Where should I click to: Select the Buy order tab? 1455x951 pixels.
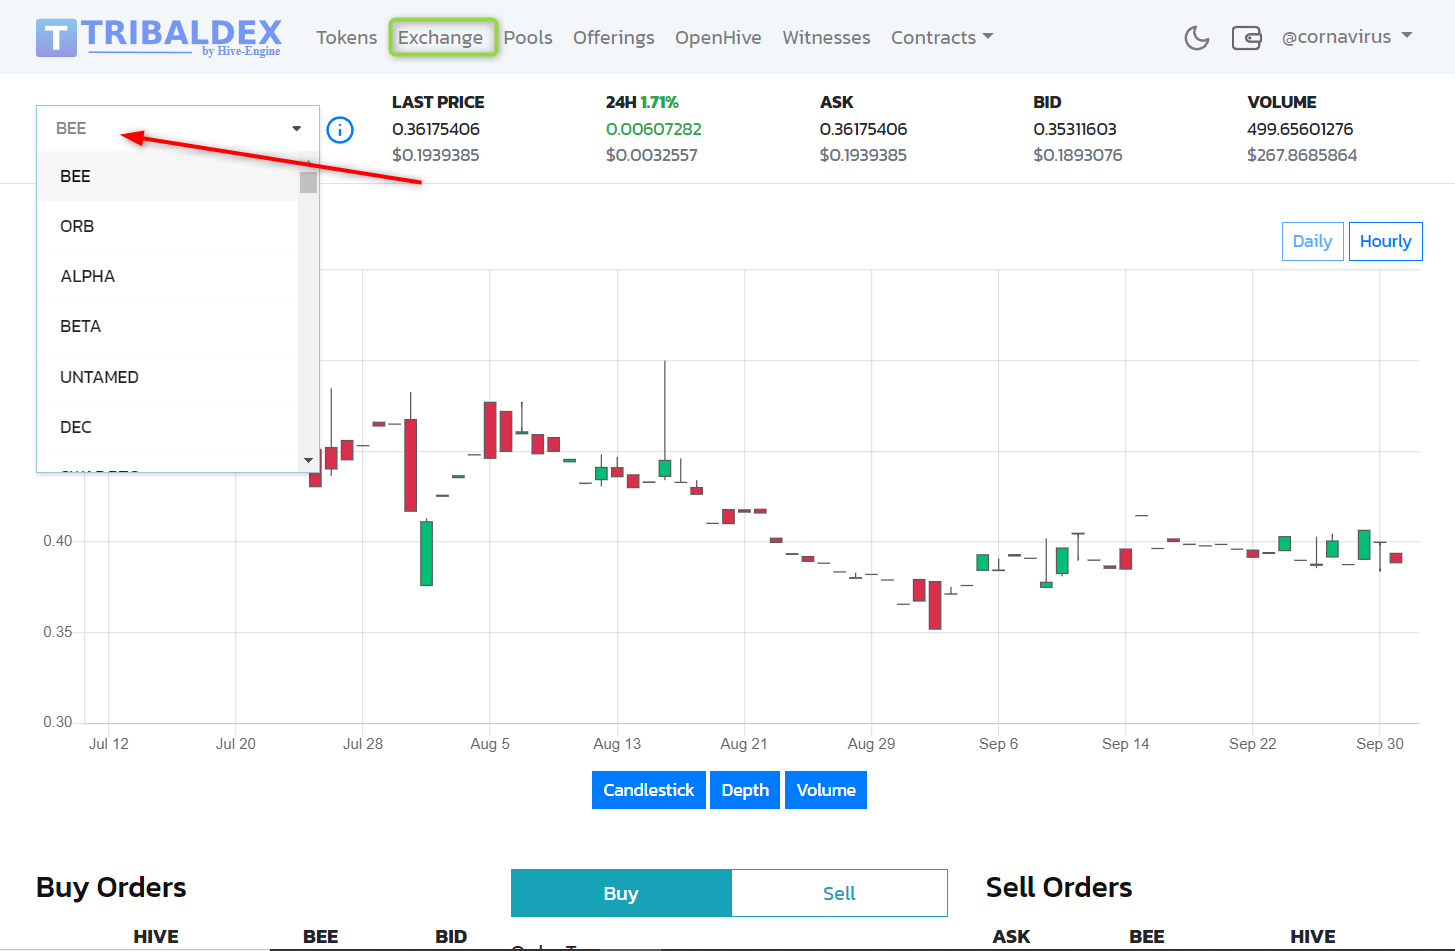(621, 893)
